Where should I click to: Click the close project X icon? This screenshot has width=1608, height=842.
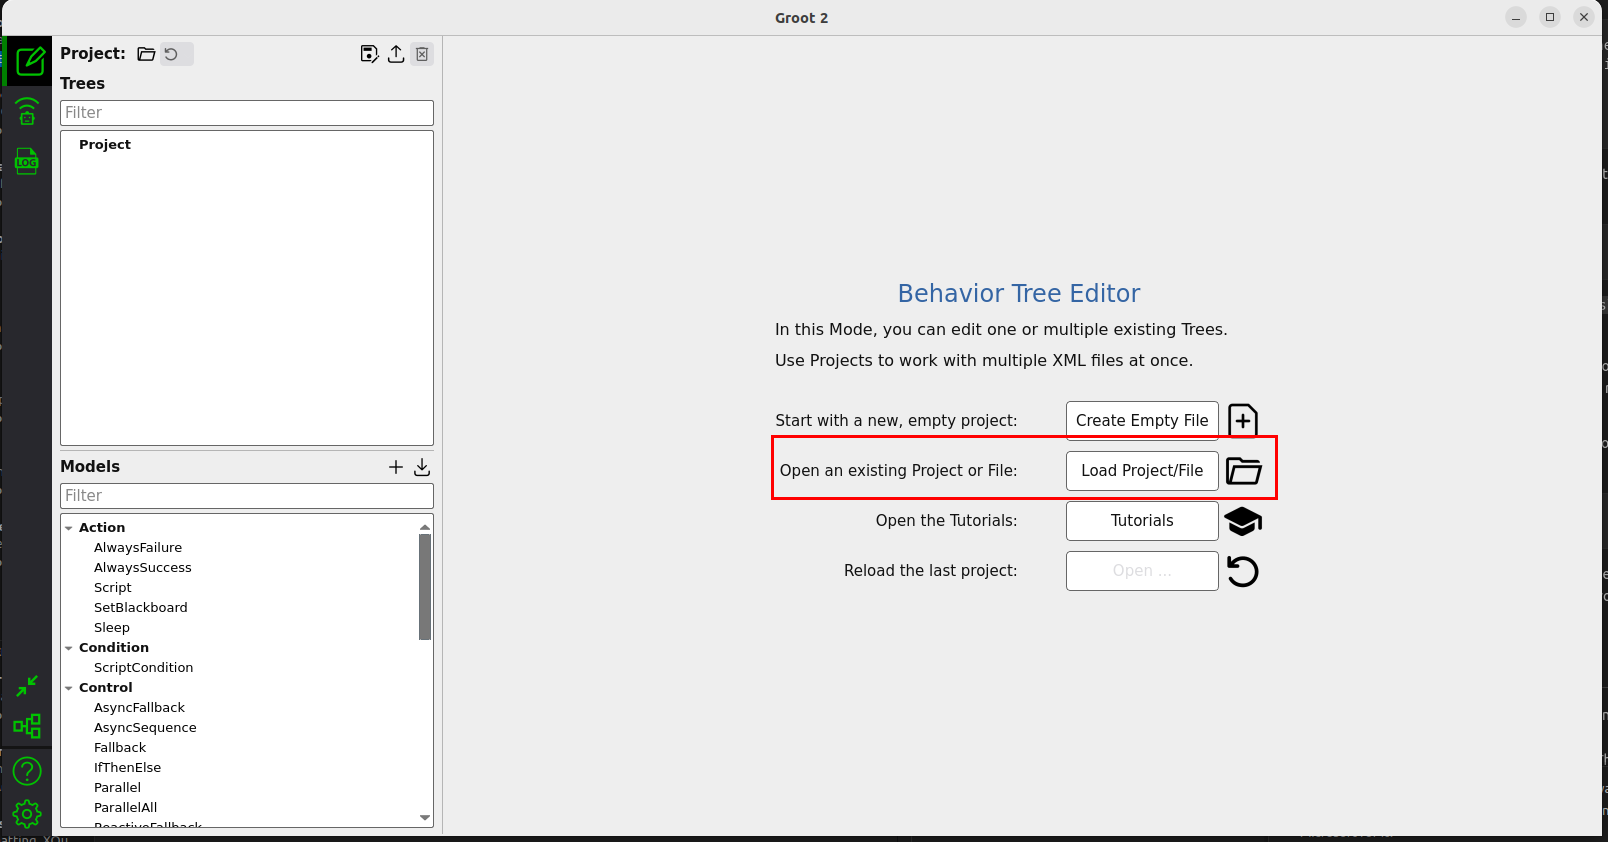422,54
